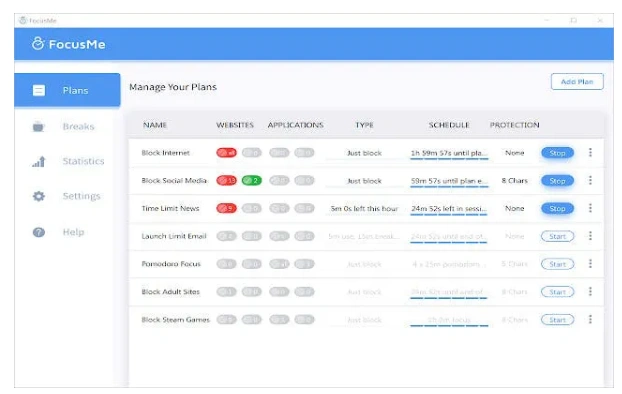Click the Breaks coffee cup icon
Image resolution: width=622 pixels, height=394 pixels.
click(38, 127)
